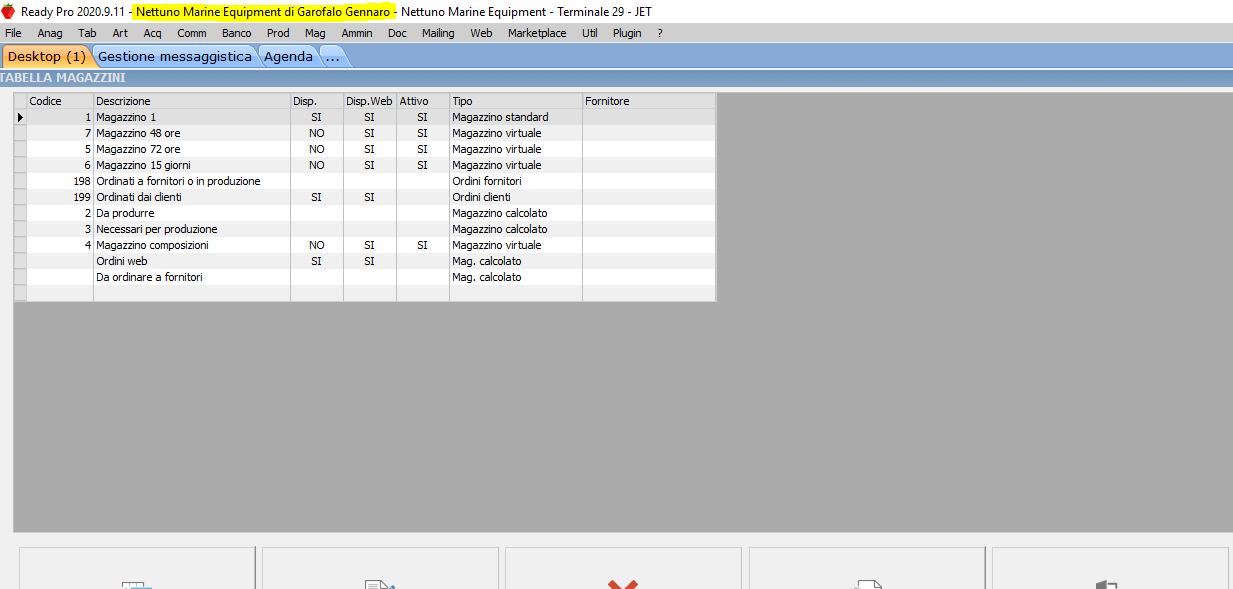Image resolution: width=1233 pixels, height=589 pixels.
Task: Select the 'Ordini web' cell
Action: (192, 261)
